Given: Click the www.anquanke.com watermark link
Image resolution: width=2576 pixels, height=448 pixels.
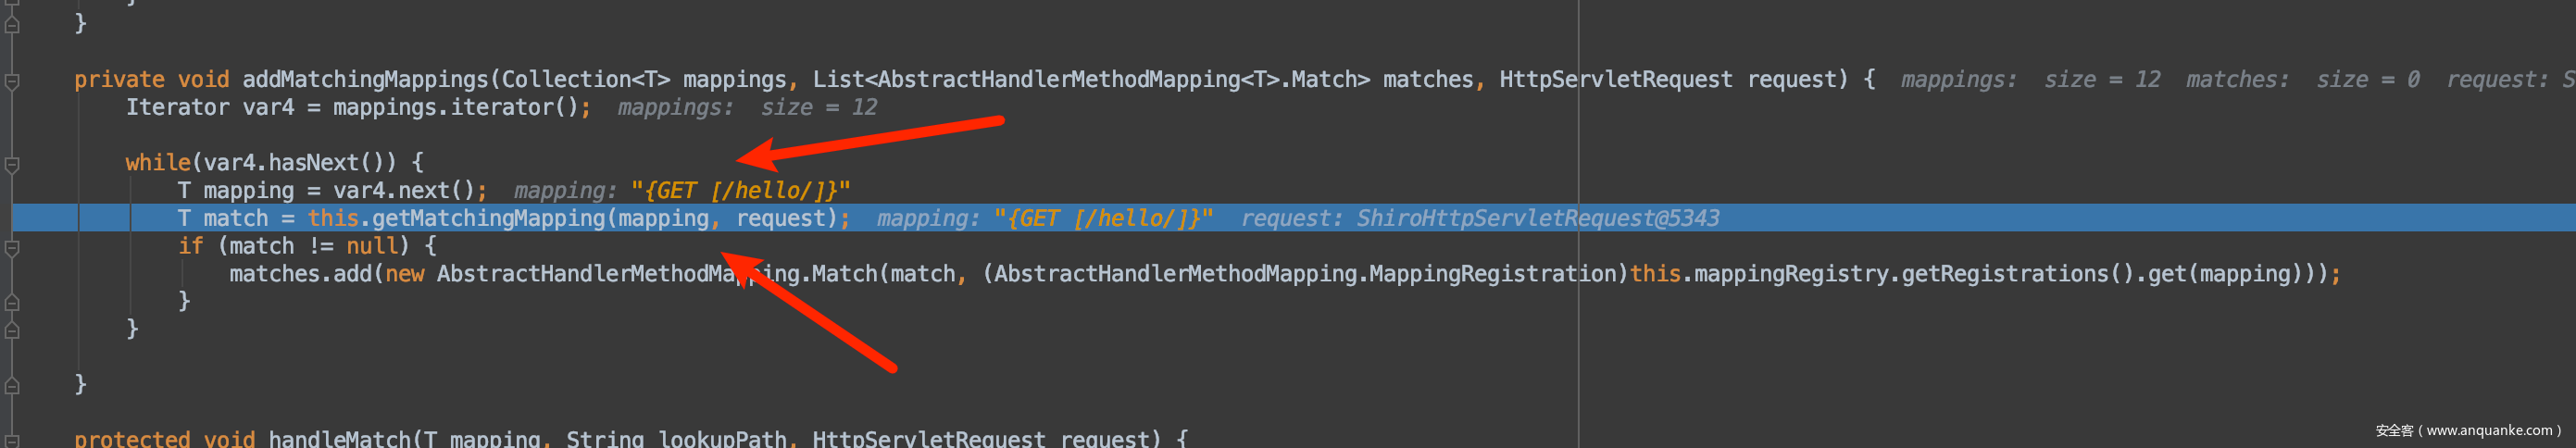Looking at the screenshot, I should [2488, 430].
